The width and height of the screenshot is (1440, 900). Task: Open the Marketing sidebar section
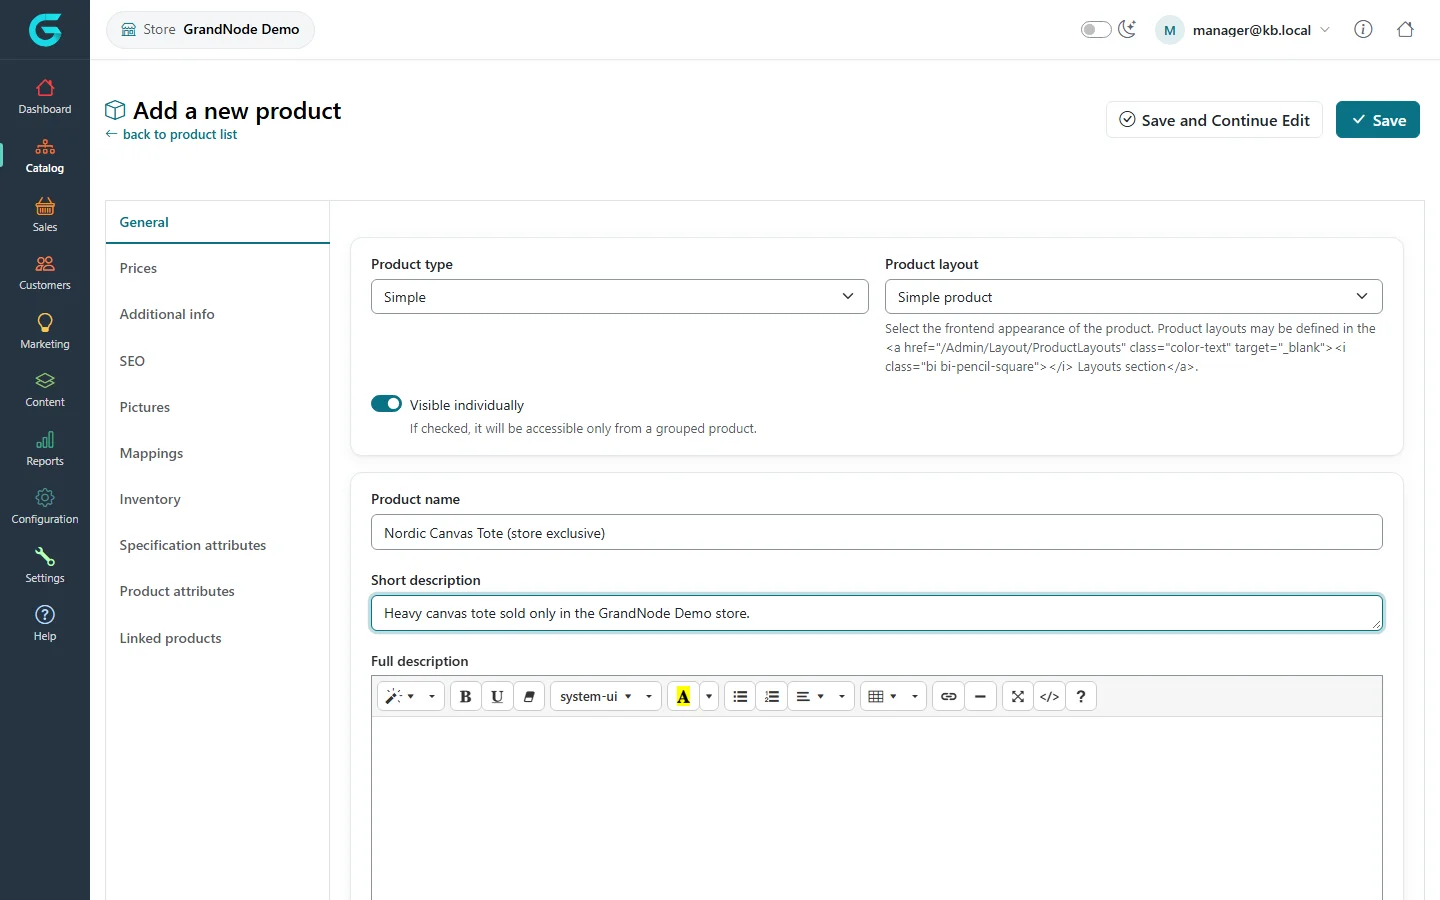(45, 332)
